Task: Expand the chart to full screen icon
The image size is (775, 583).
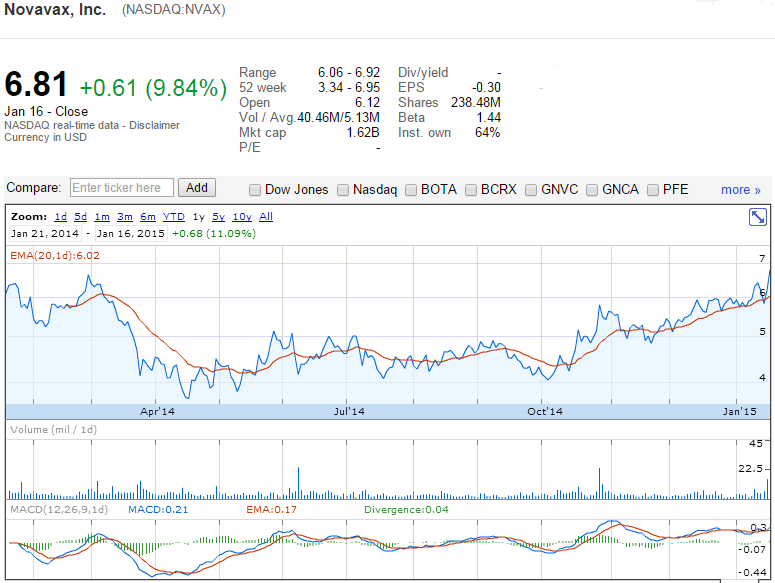Action: point(757,217)
